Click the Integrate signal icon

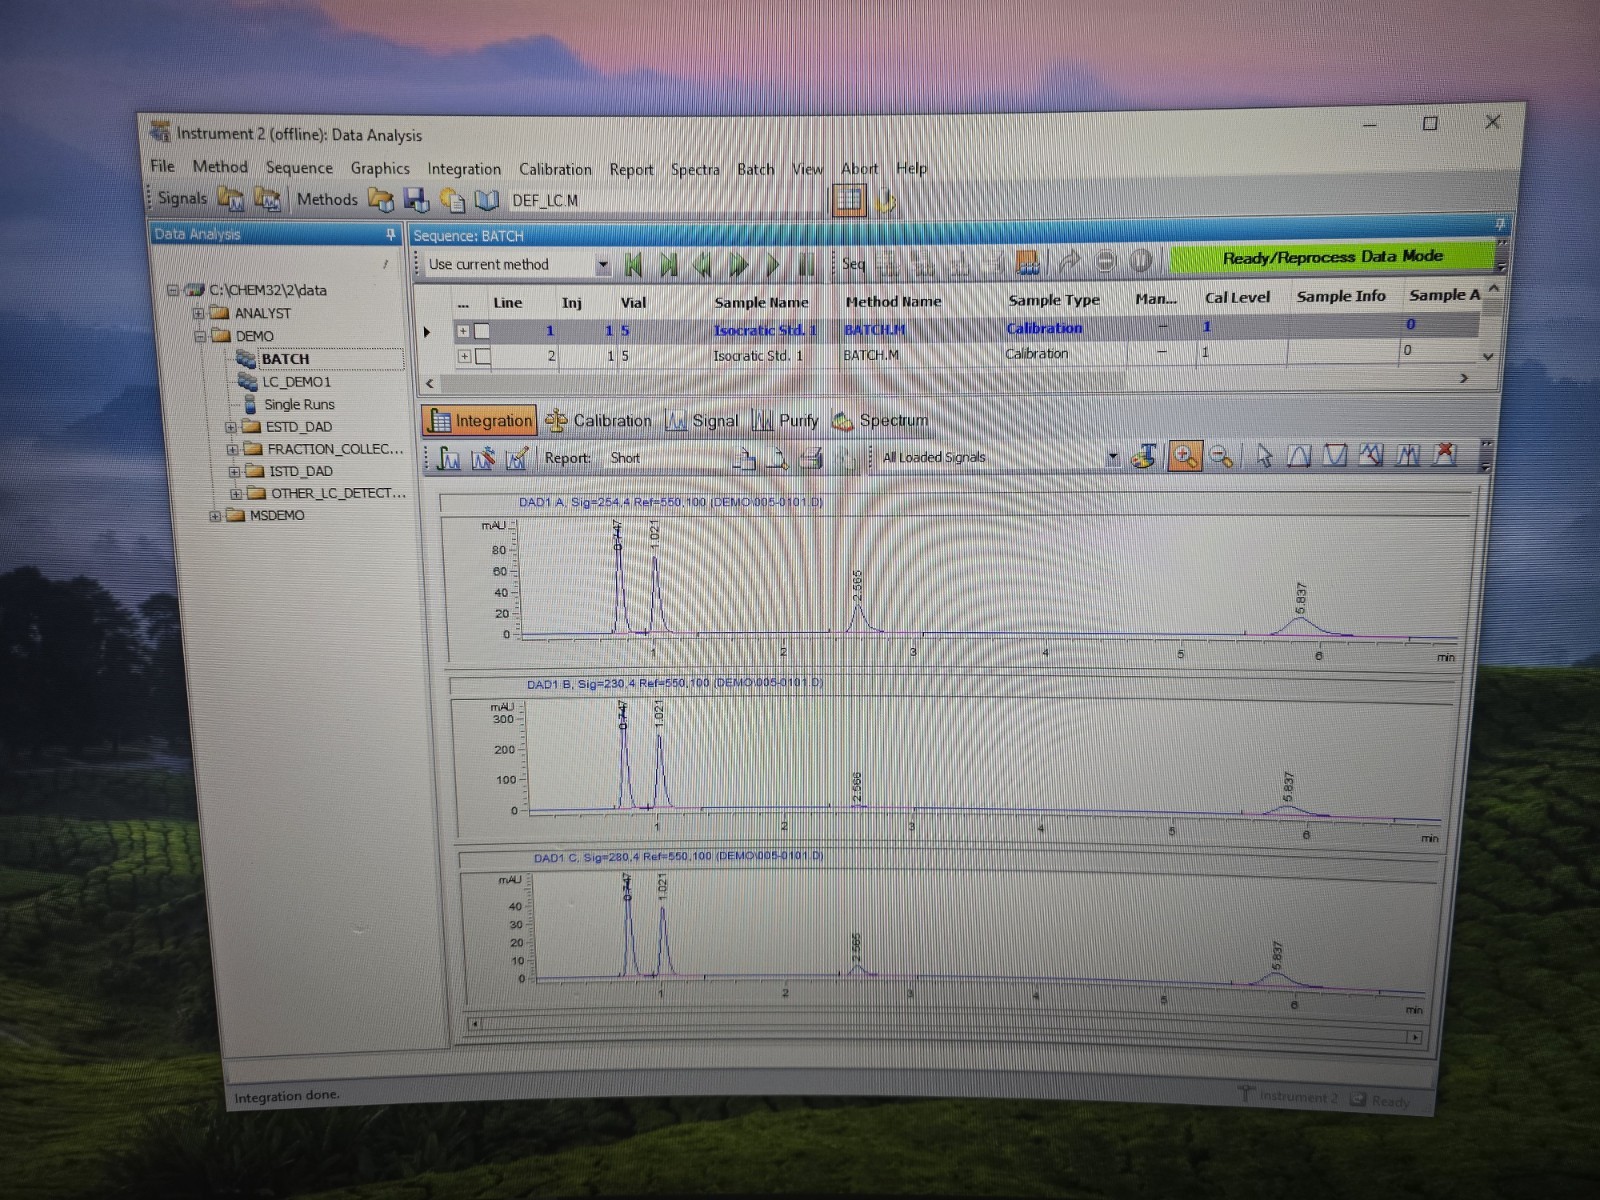click(448, 458)
